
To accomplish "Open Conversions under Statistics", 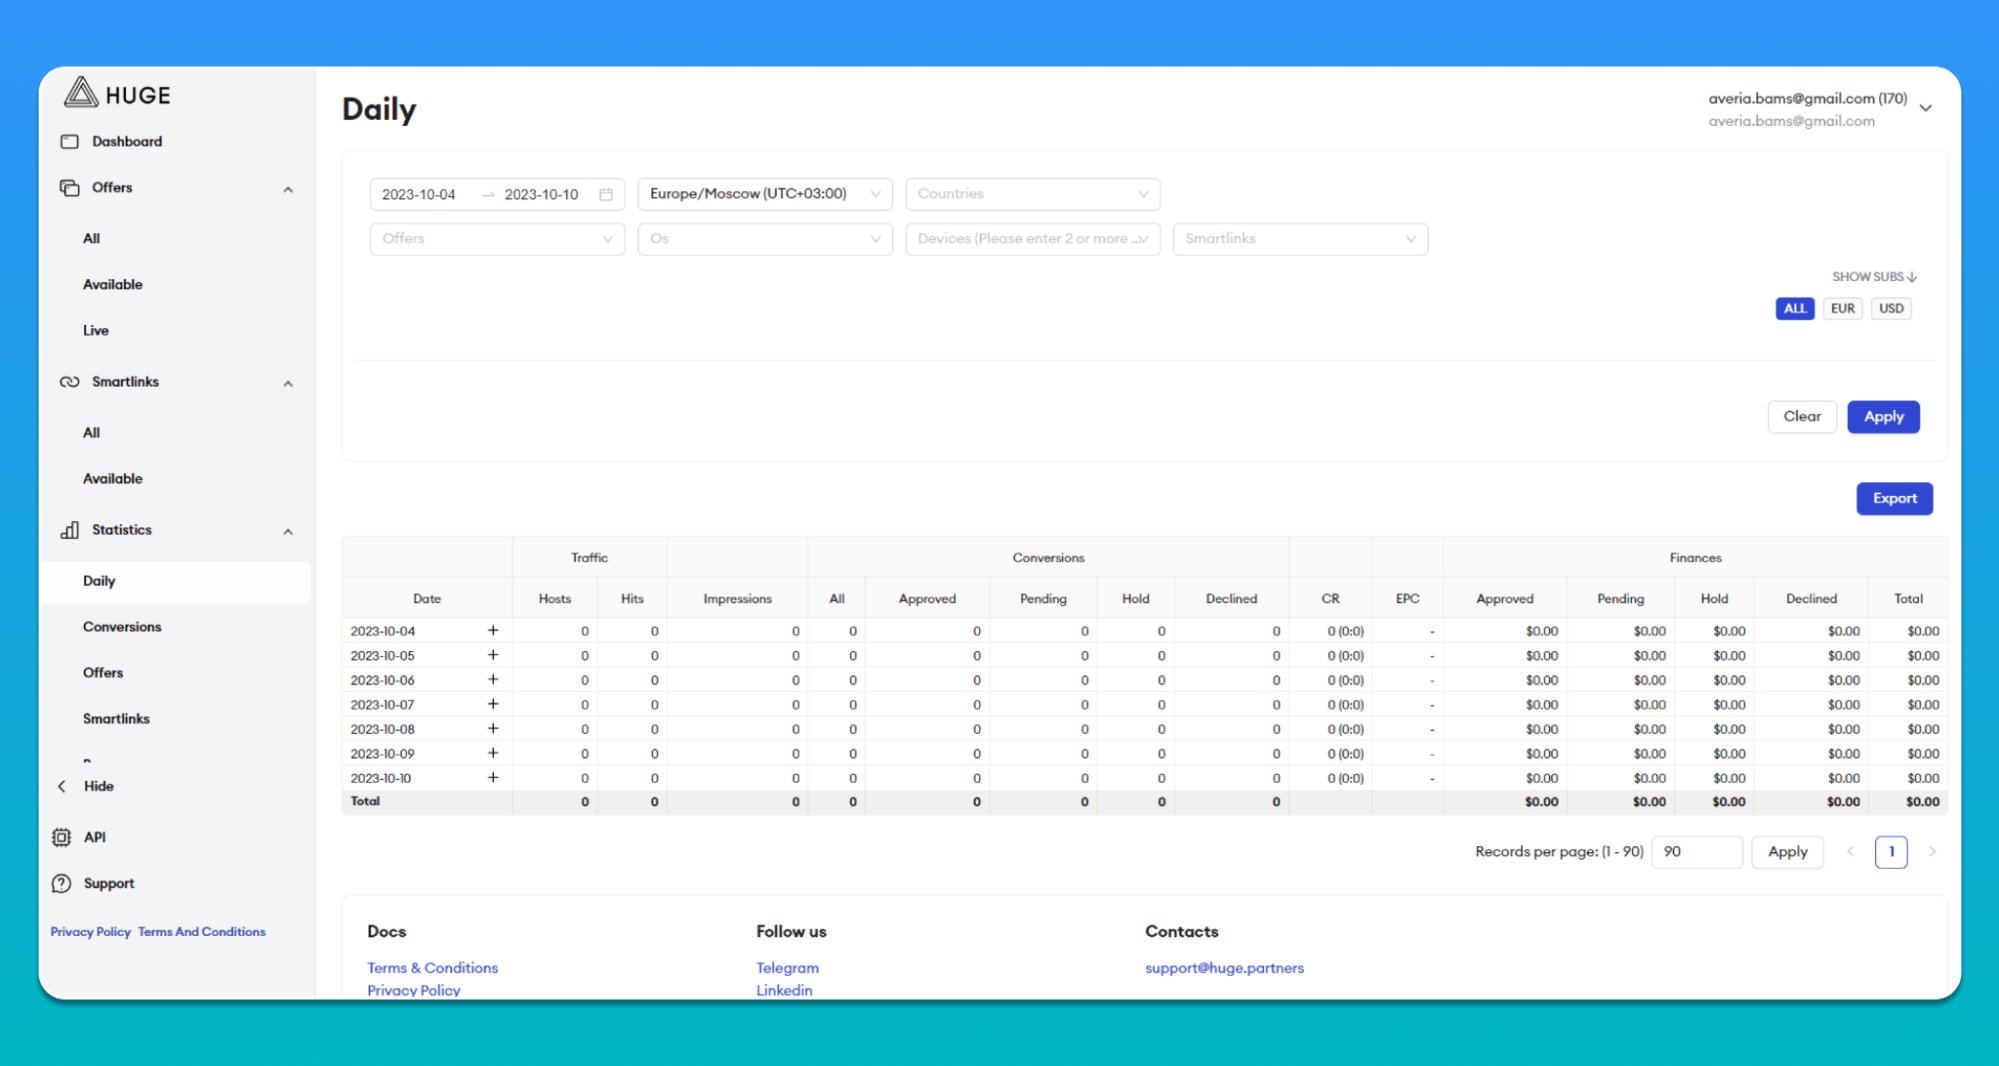I will point(122,627).
